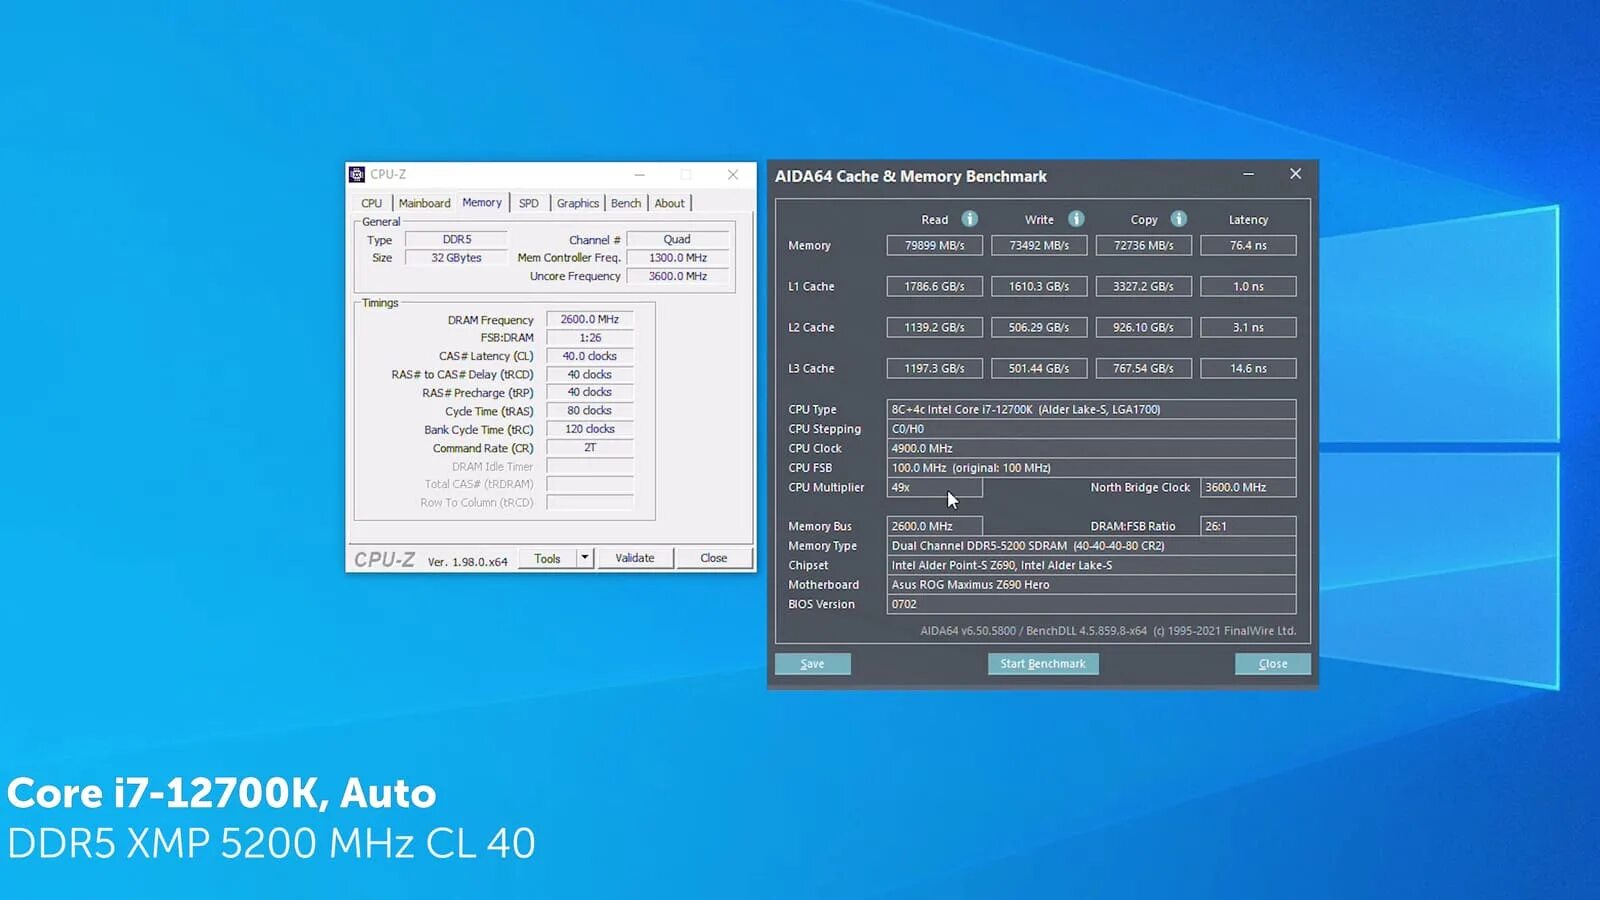Click the Memory Write value 73492 MB/s
This screenshot has width=1600, height=900.
pyautogui.click(x=1039, y=245)
